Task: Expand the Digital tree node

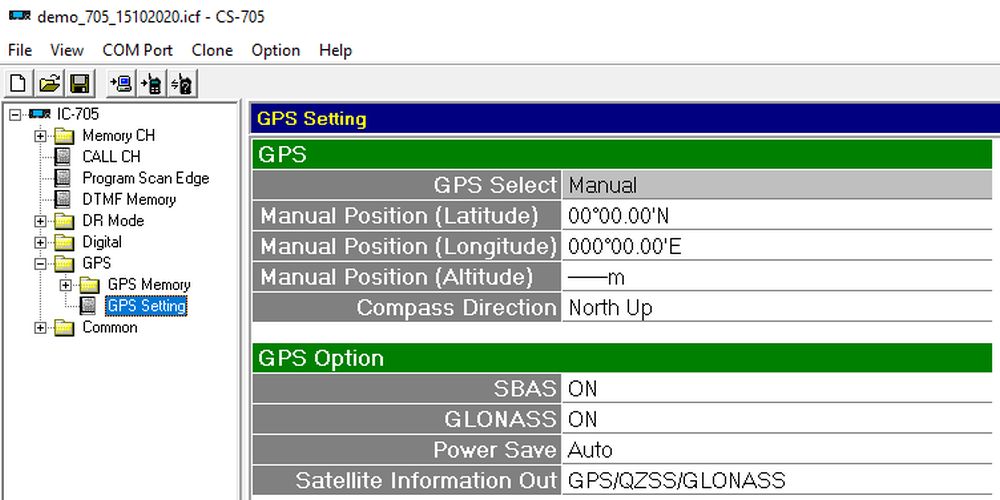Action: [x=41, y=242]
